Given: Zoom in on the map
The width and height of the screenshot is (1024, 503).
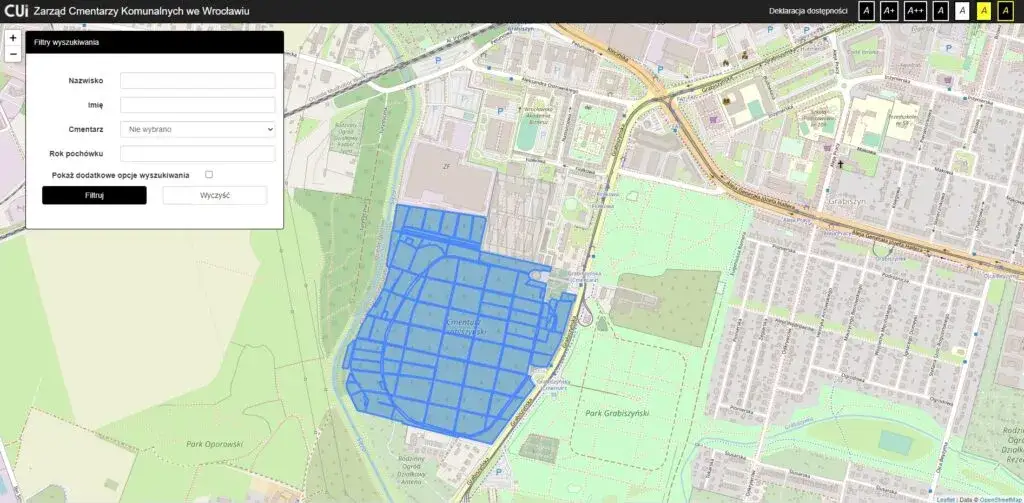Looking at the screenshot, I should (x=13, y=38).
